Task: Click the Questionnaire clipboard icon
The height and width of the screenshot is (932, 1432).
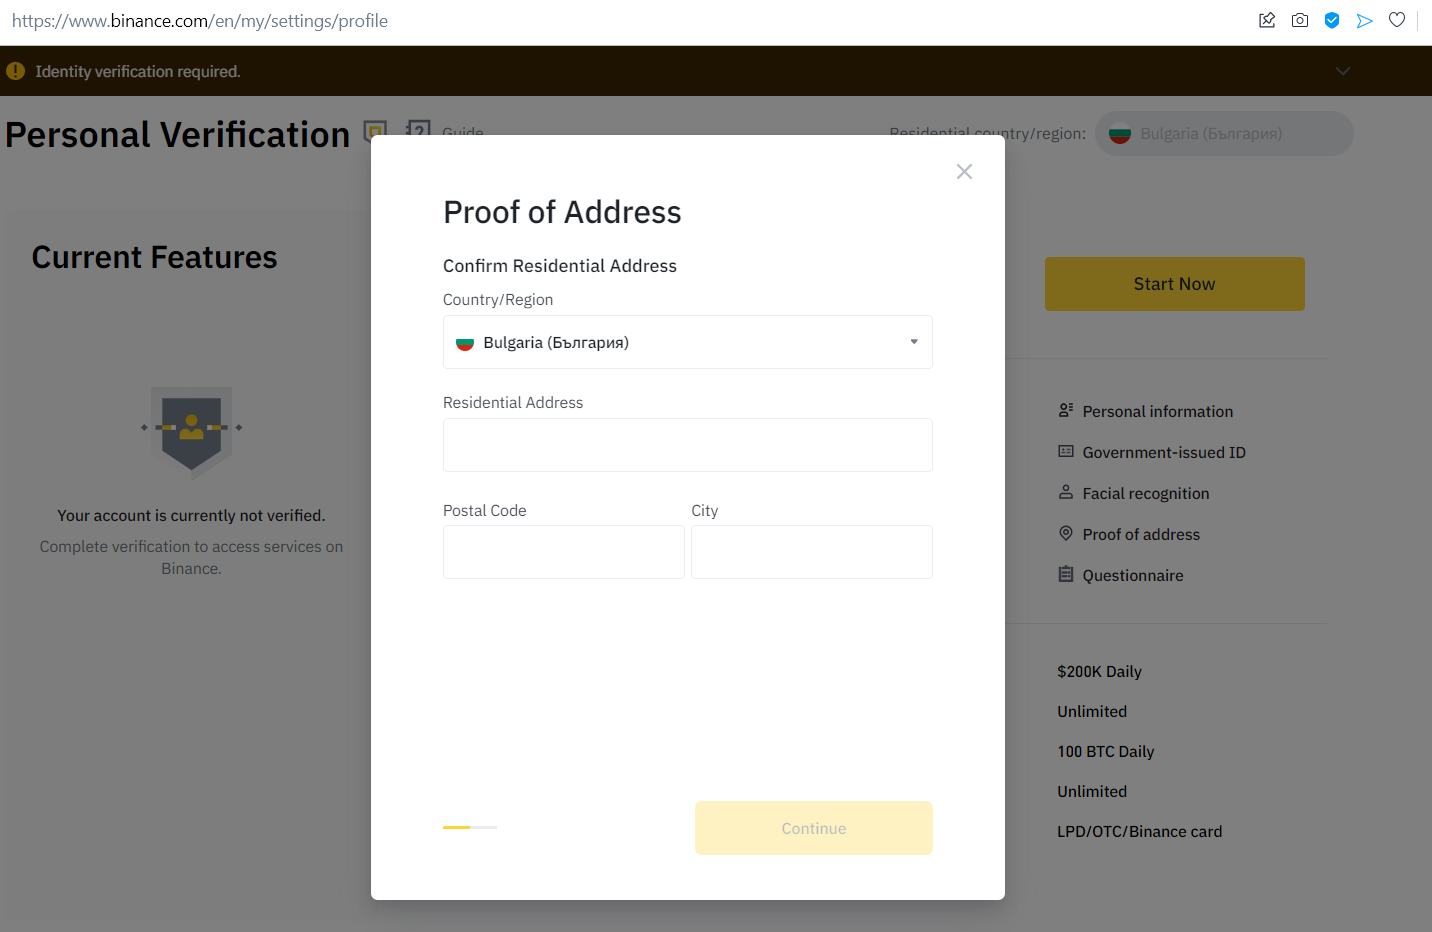Action: [x=1066, y=574]
